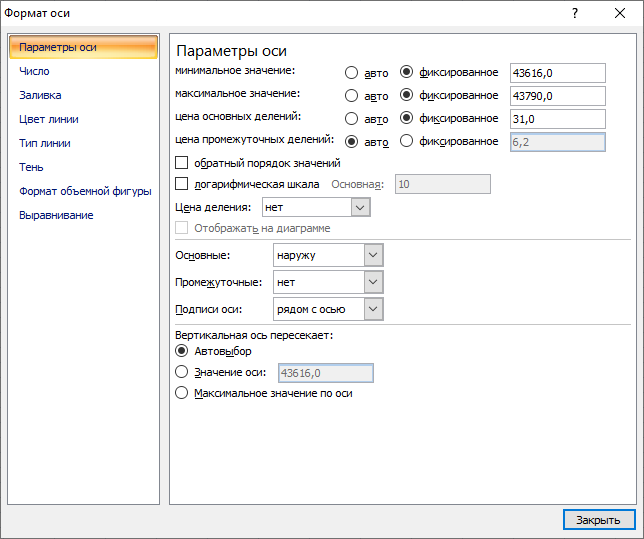Click the maximum value field 43790,0
The height and width of the screenshot is (539, 644).
557,96
